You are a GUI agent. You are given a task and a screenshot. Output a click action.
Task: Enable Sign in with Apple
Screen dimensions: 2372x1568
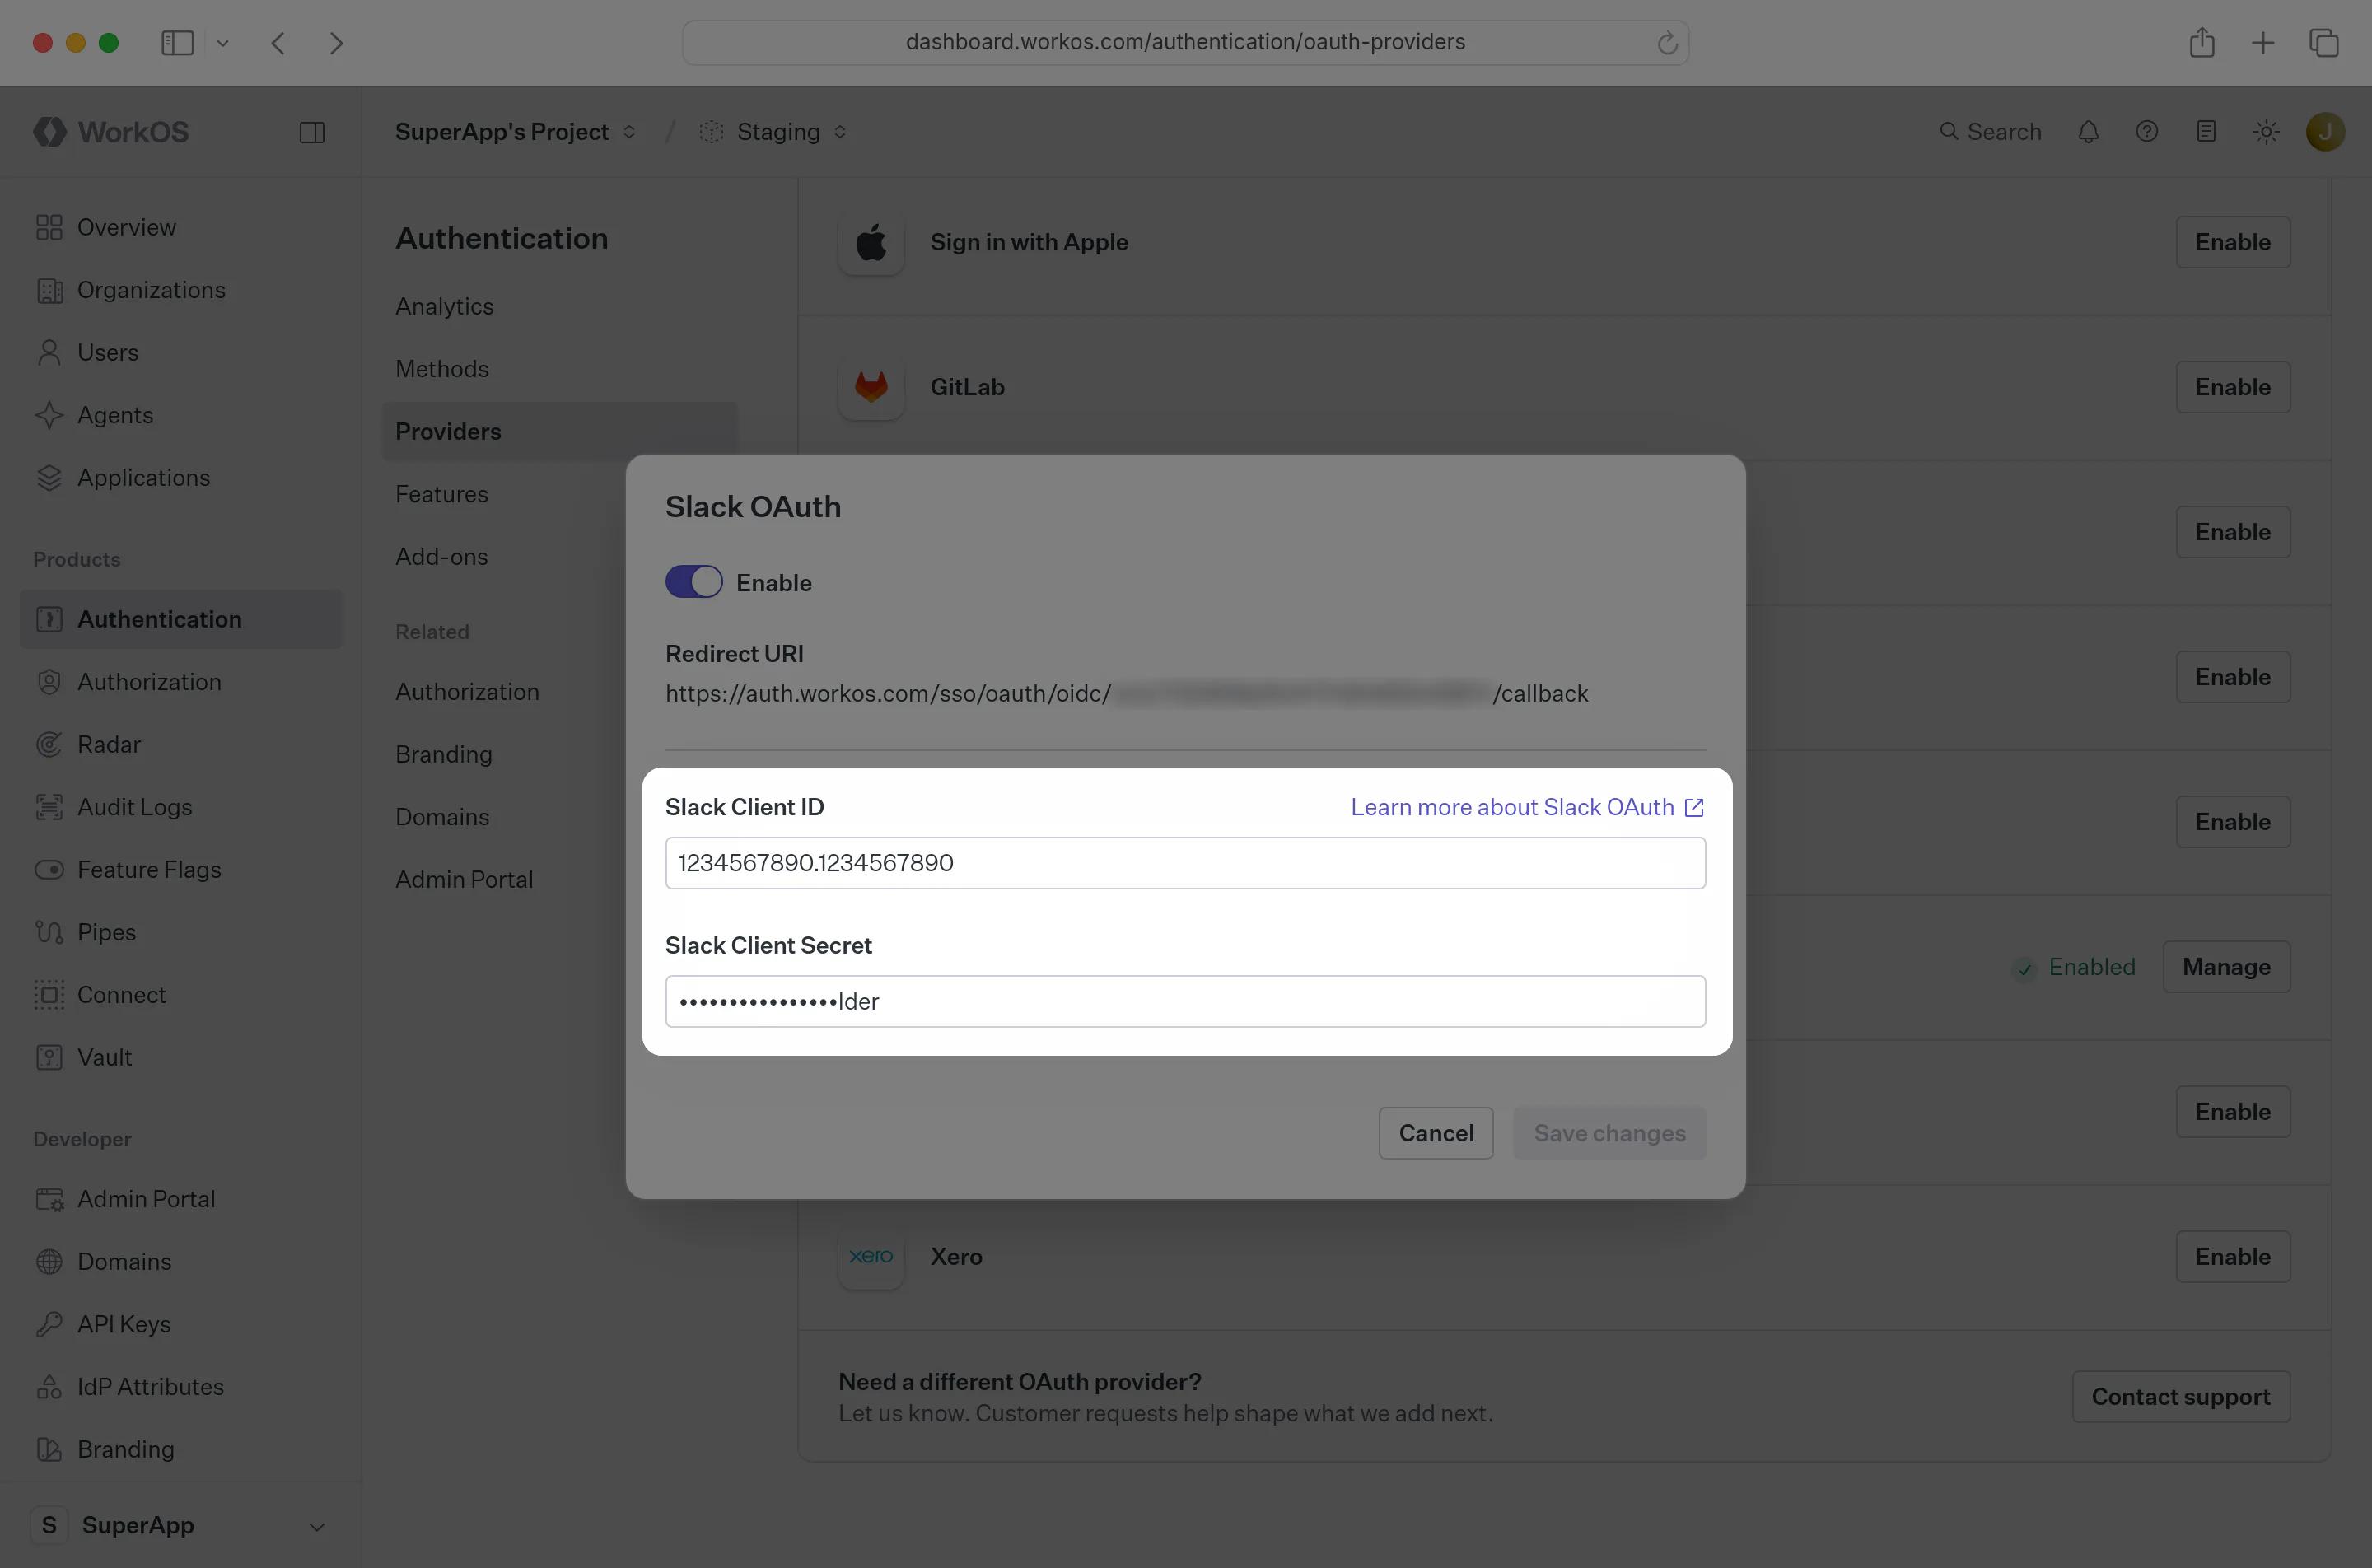(2232, 242)
